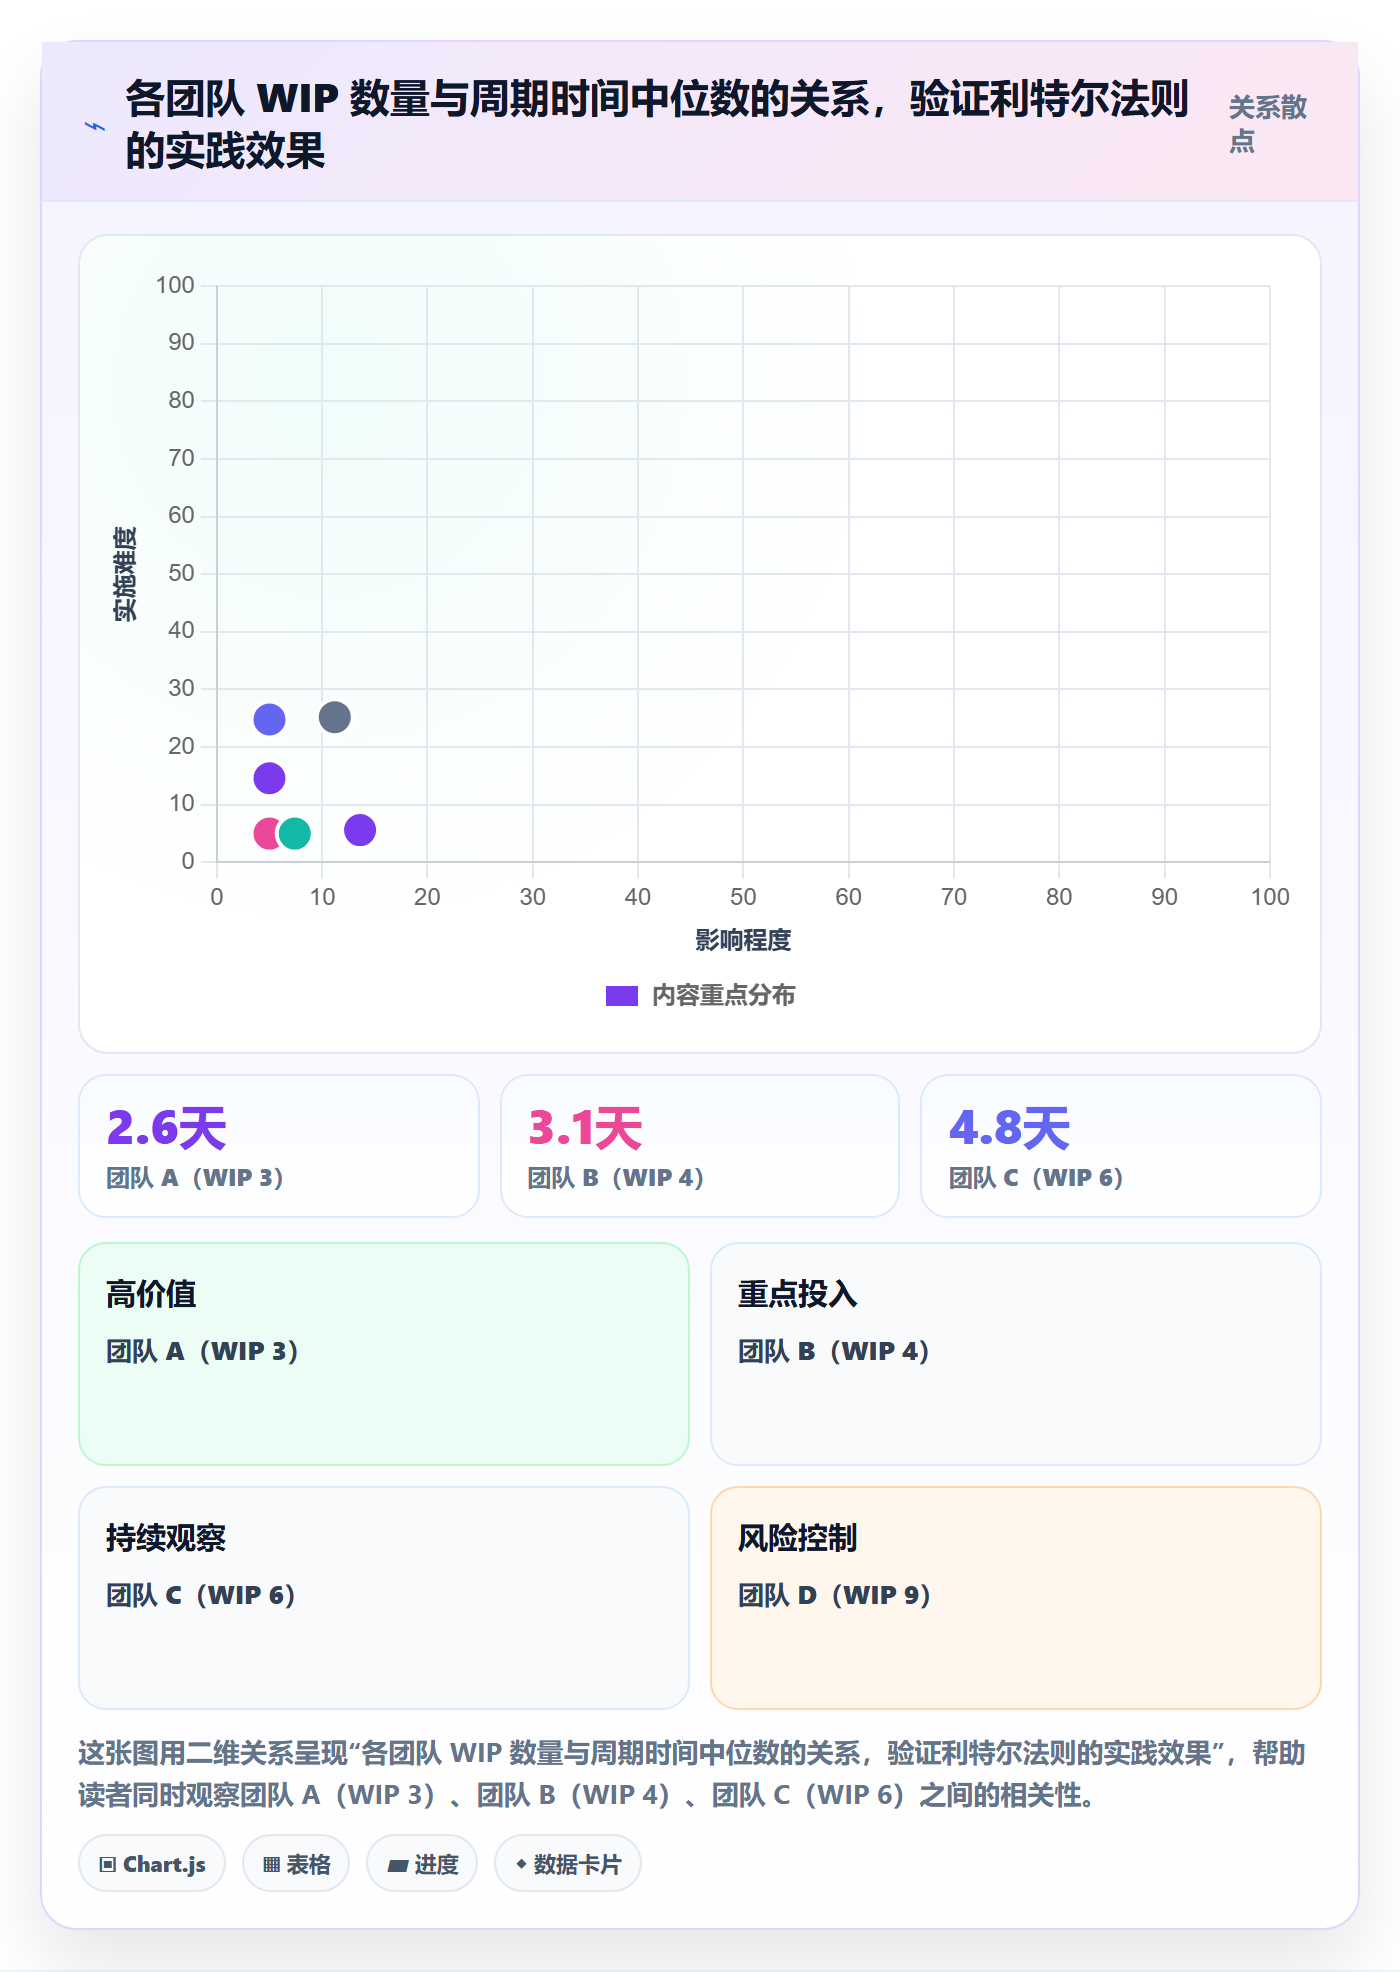Click the 数据卡片 tag

pos(568,1864)
